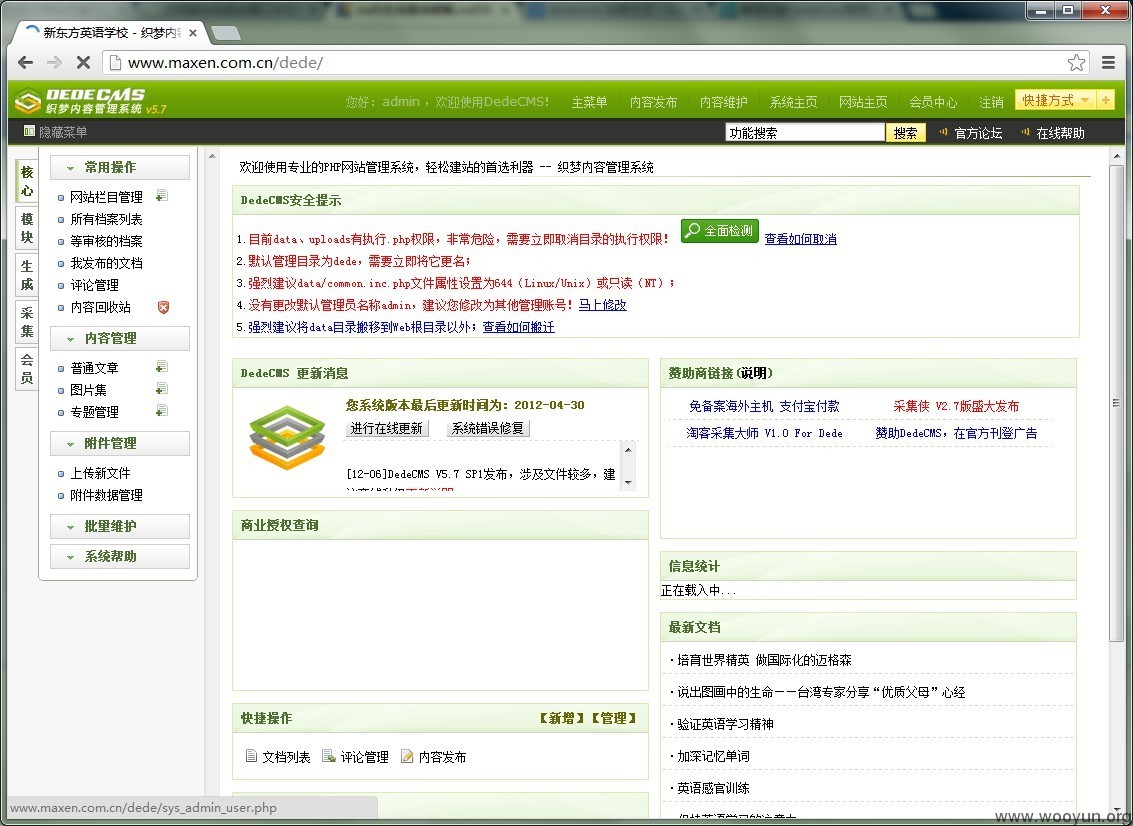Click the 搜索 button
Image resolution: width=1133 pixels, height=826 pixels.
[905, 133]
